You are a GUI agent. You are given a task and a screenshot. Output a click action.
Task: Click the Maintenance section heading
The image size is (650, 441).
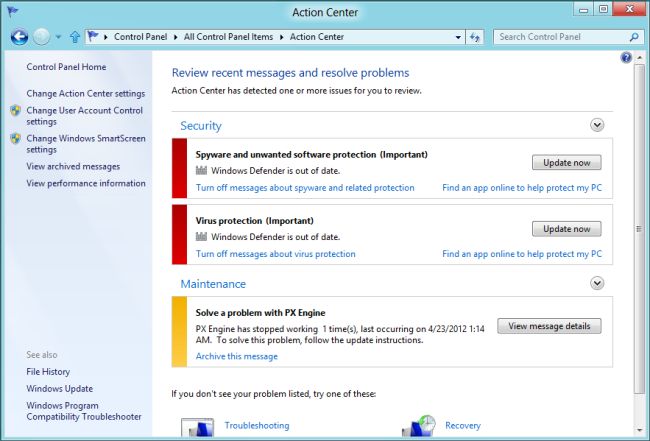pyautogui.click(x=213, y=284)
